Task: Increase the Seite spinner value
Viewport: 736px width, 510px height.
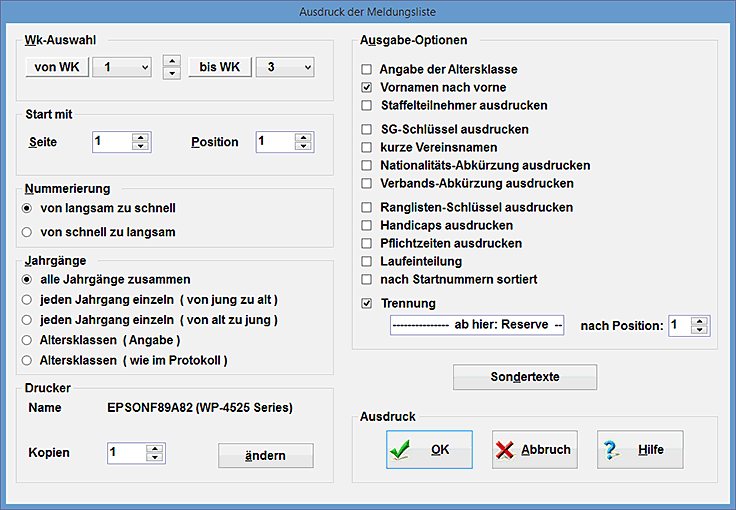Action: pyautogui.click(x=140, y=137)
